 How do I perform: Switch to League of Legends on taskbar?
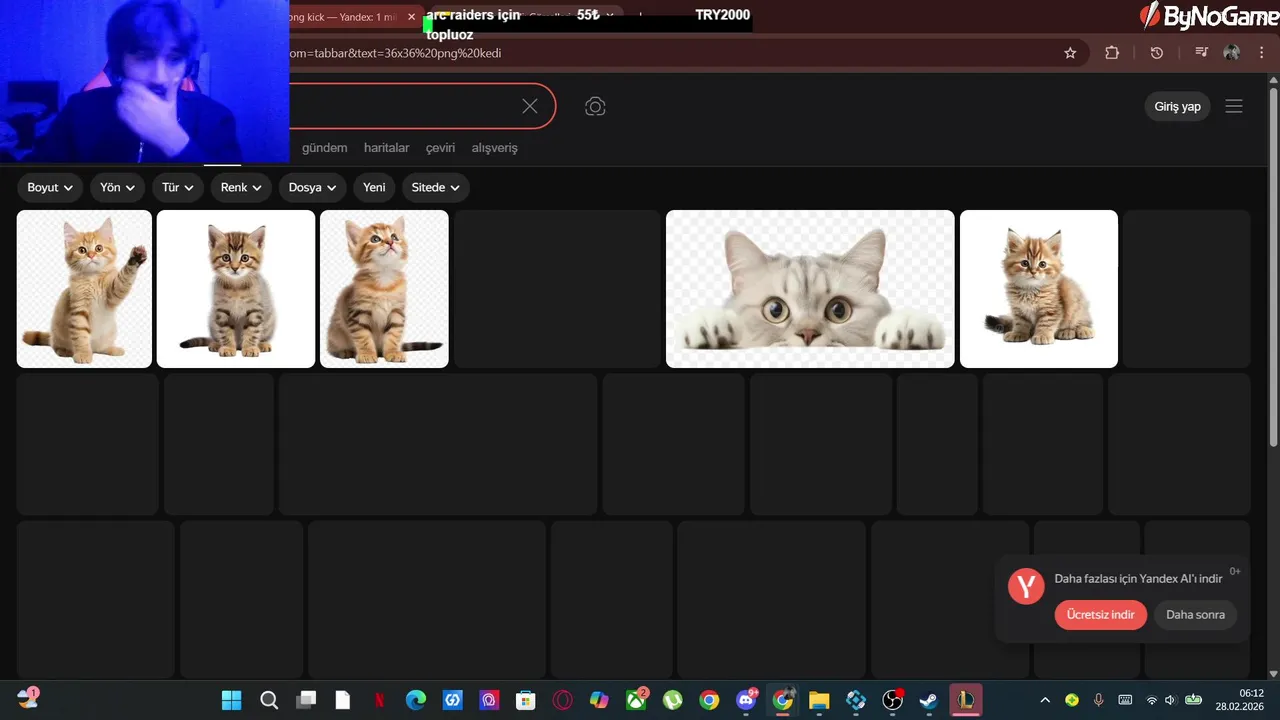point(966,700)
